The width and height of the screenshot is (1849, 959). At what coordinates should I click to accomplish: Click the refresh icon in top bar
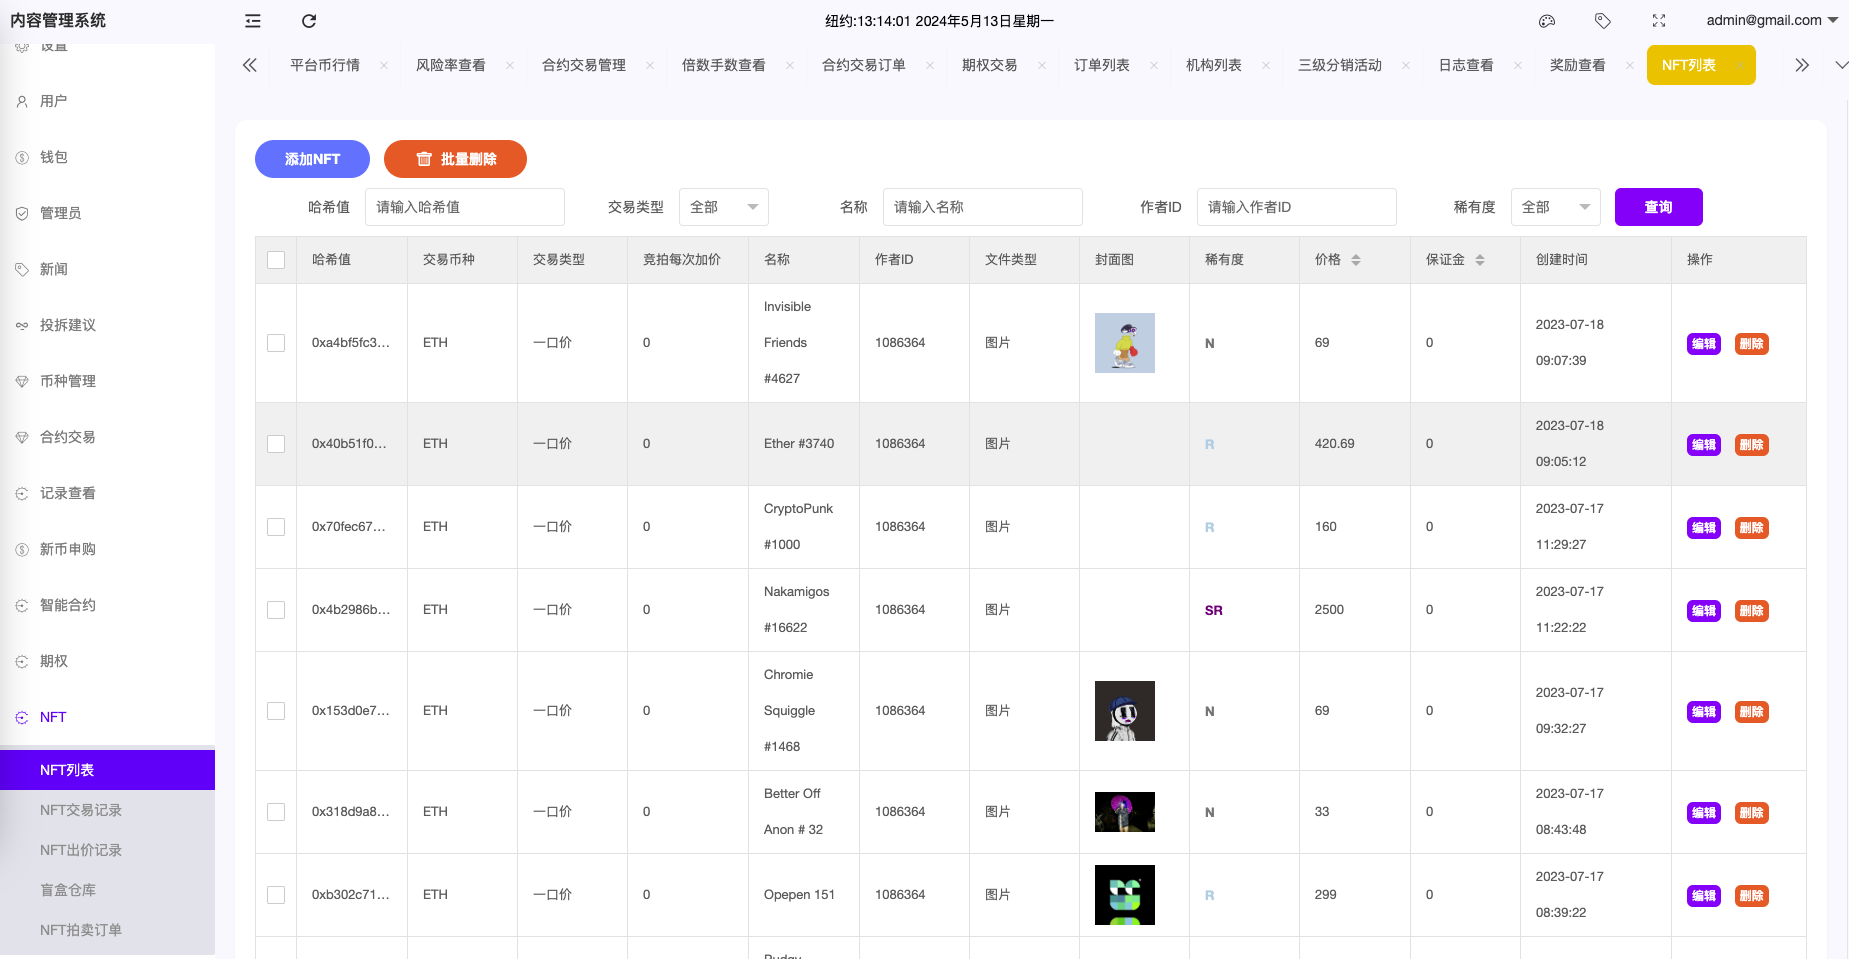(309, 21)
